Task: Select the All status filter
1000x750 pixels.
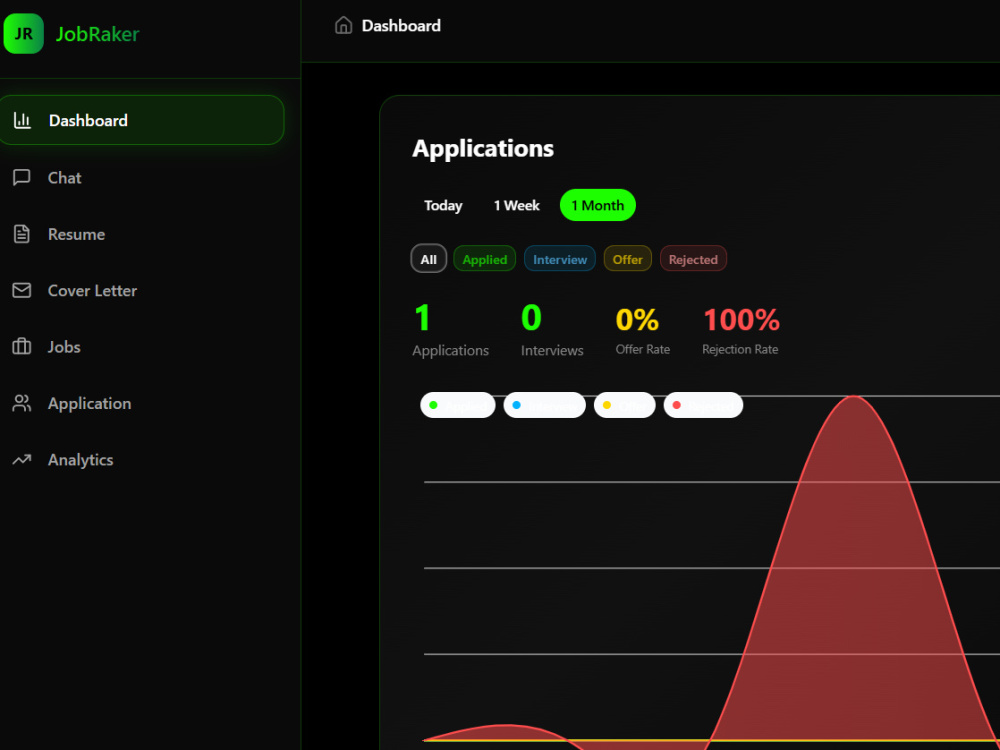Action: (x=429, y=259)
